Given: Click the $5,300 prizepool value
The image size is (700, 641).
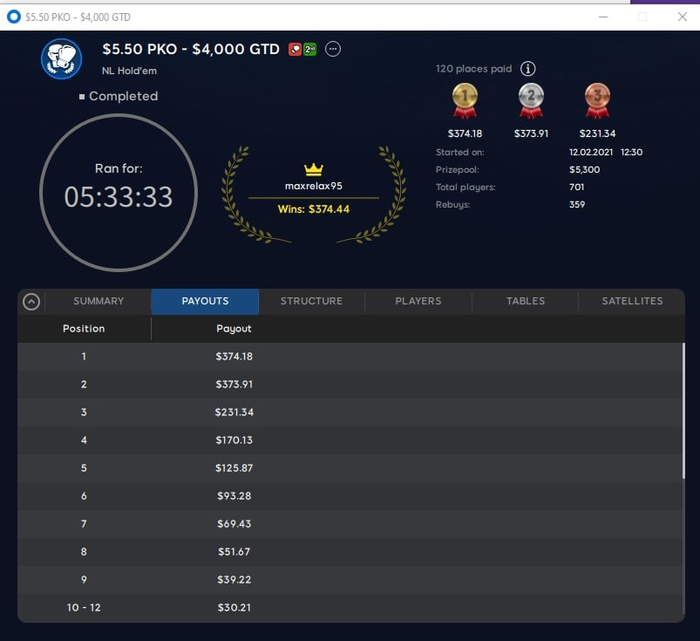Looking at the screenshot, I should 584,170.
